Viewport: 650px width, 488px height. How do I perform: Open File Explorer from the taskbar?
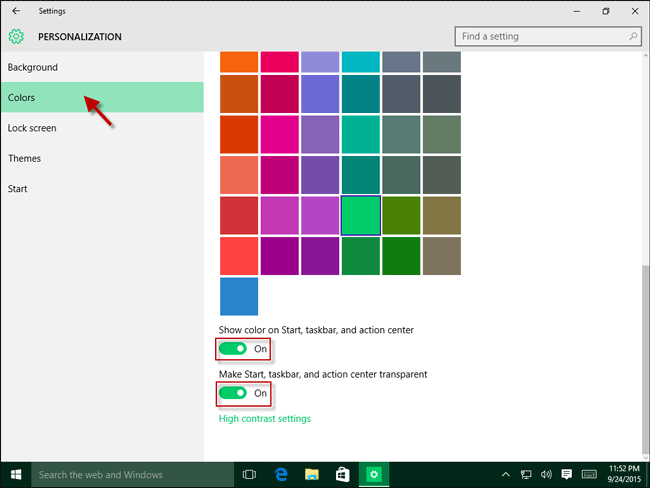point(312,475)
